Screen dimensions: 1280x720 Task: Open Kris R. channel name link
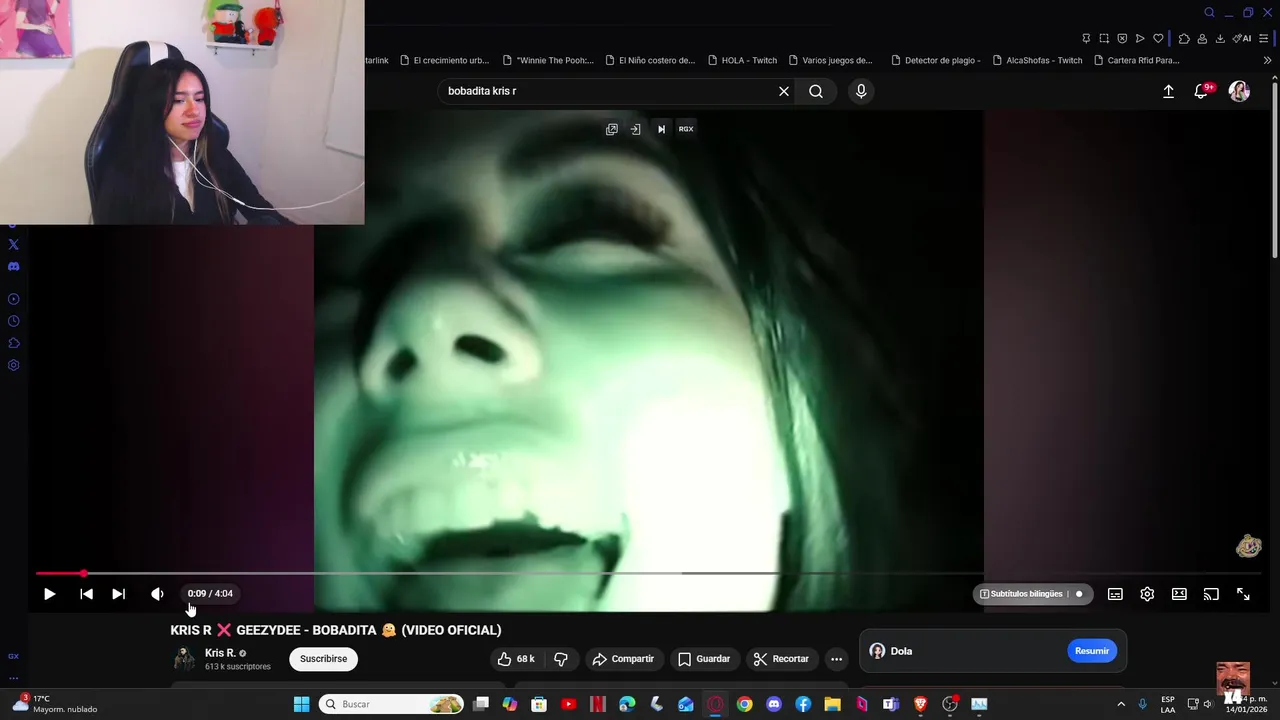[x=220, y=653]
